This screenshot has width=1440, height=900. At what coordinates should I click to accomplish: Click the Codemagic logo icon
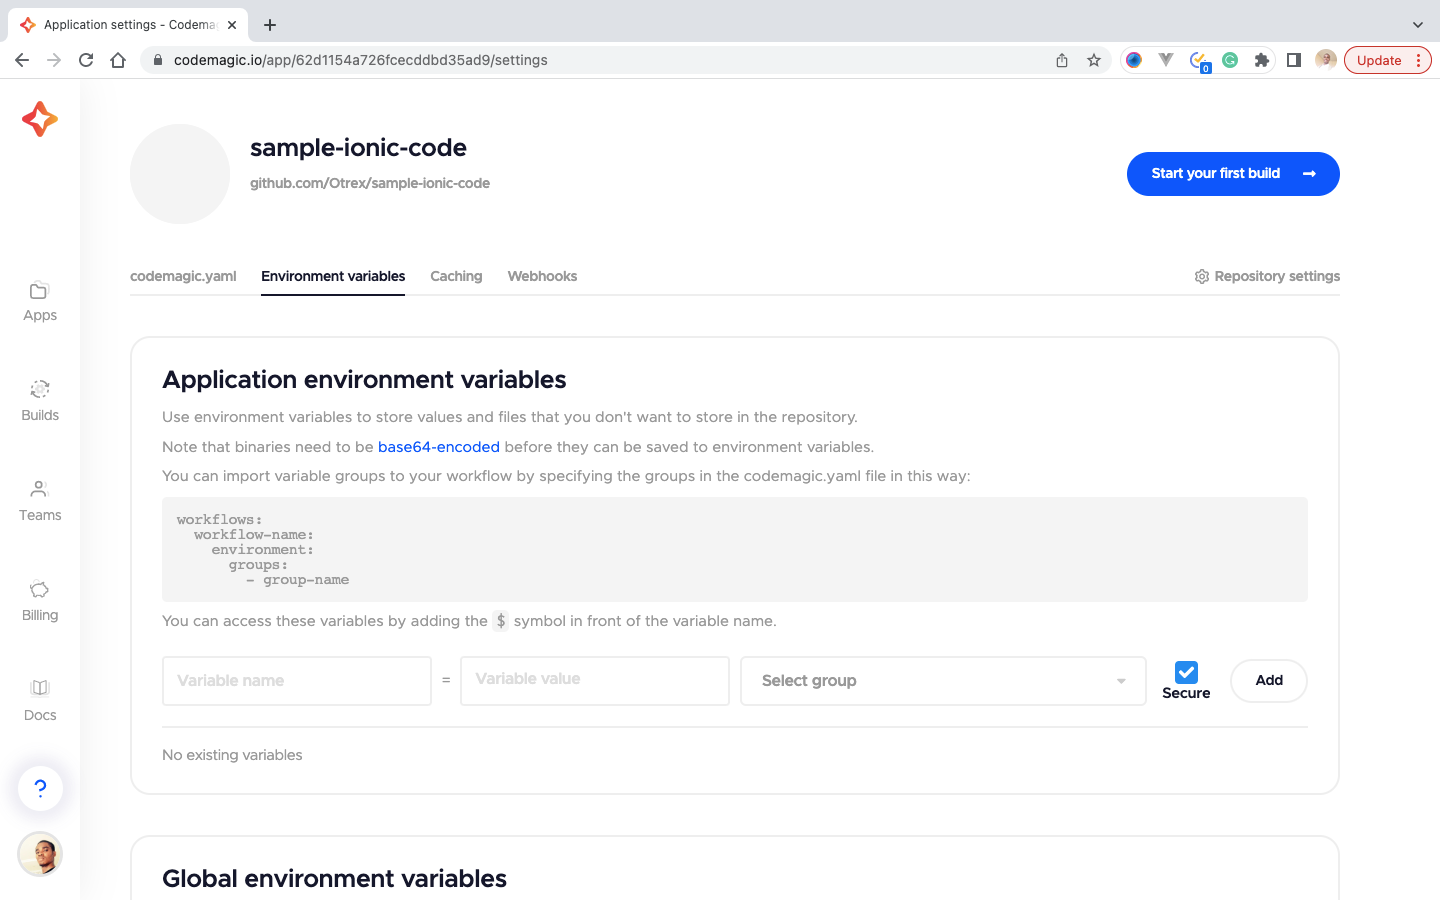(40, 119)
